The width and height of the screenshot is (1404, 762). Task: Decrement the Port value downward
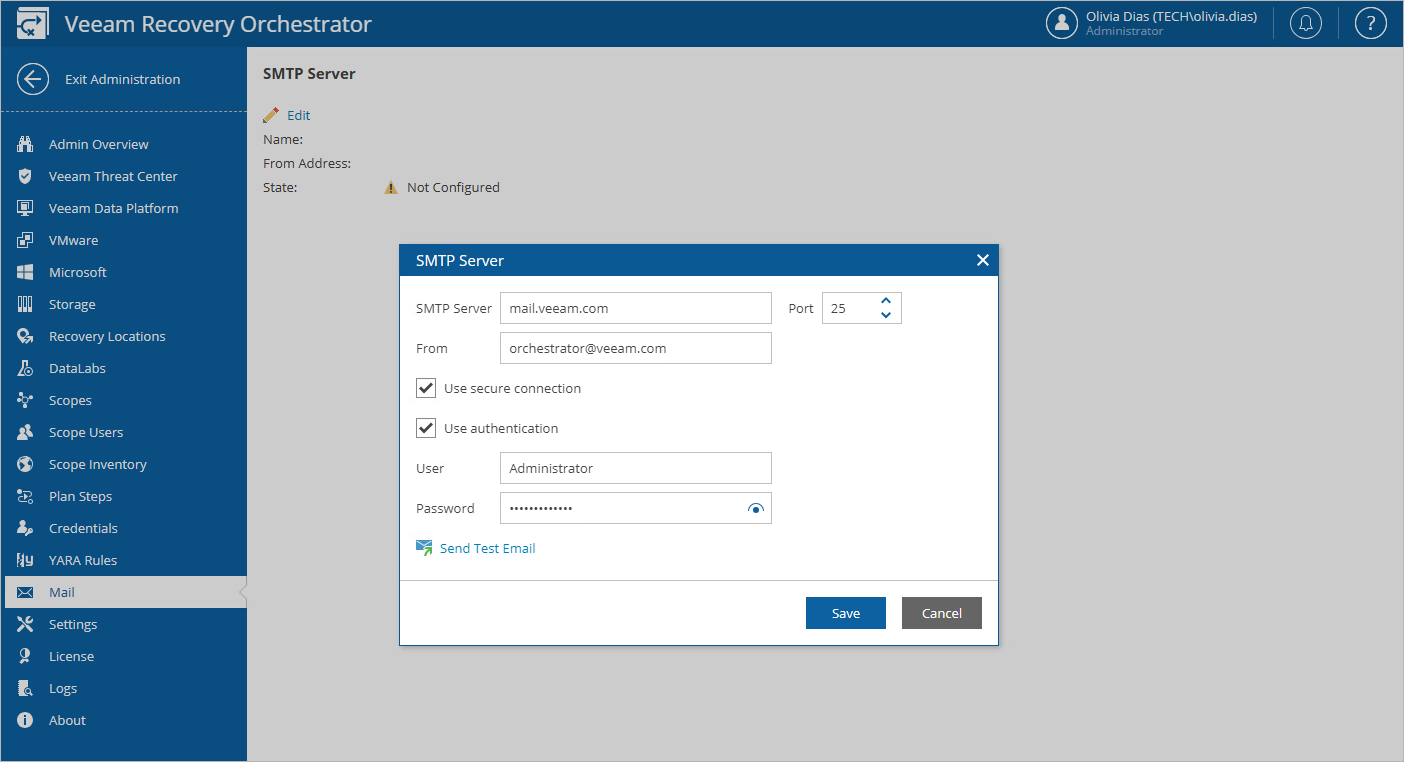tap(885, 315)
